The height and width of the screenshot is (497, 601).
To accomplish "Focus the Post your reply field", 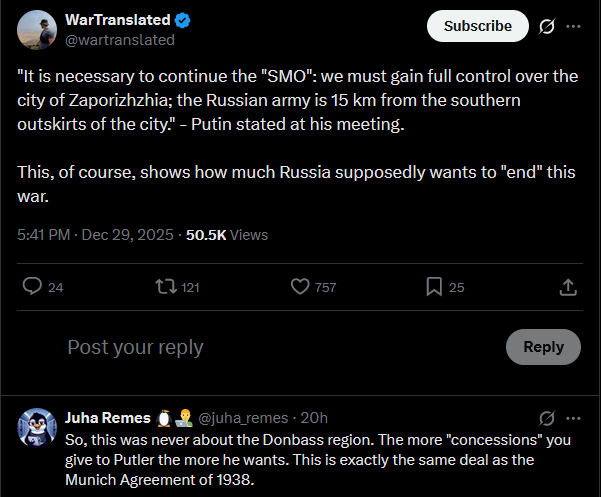I will point(284,347).
